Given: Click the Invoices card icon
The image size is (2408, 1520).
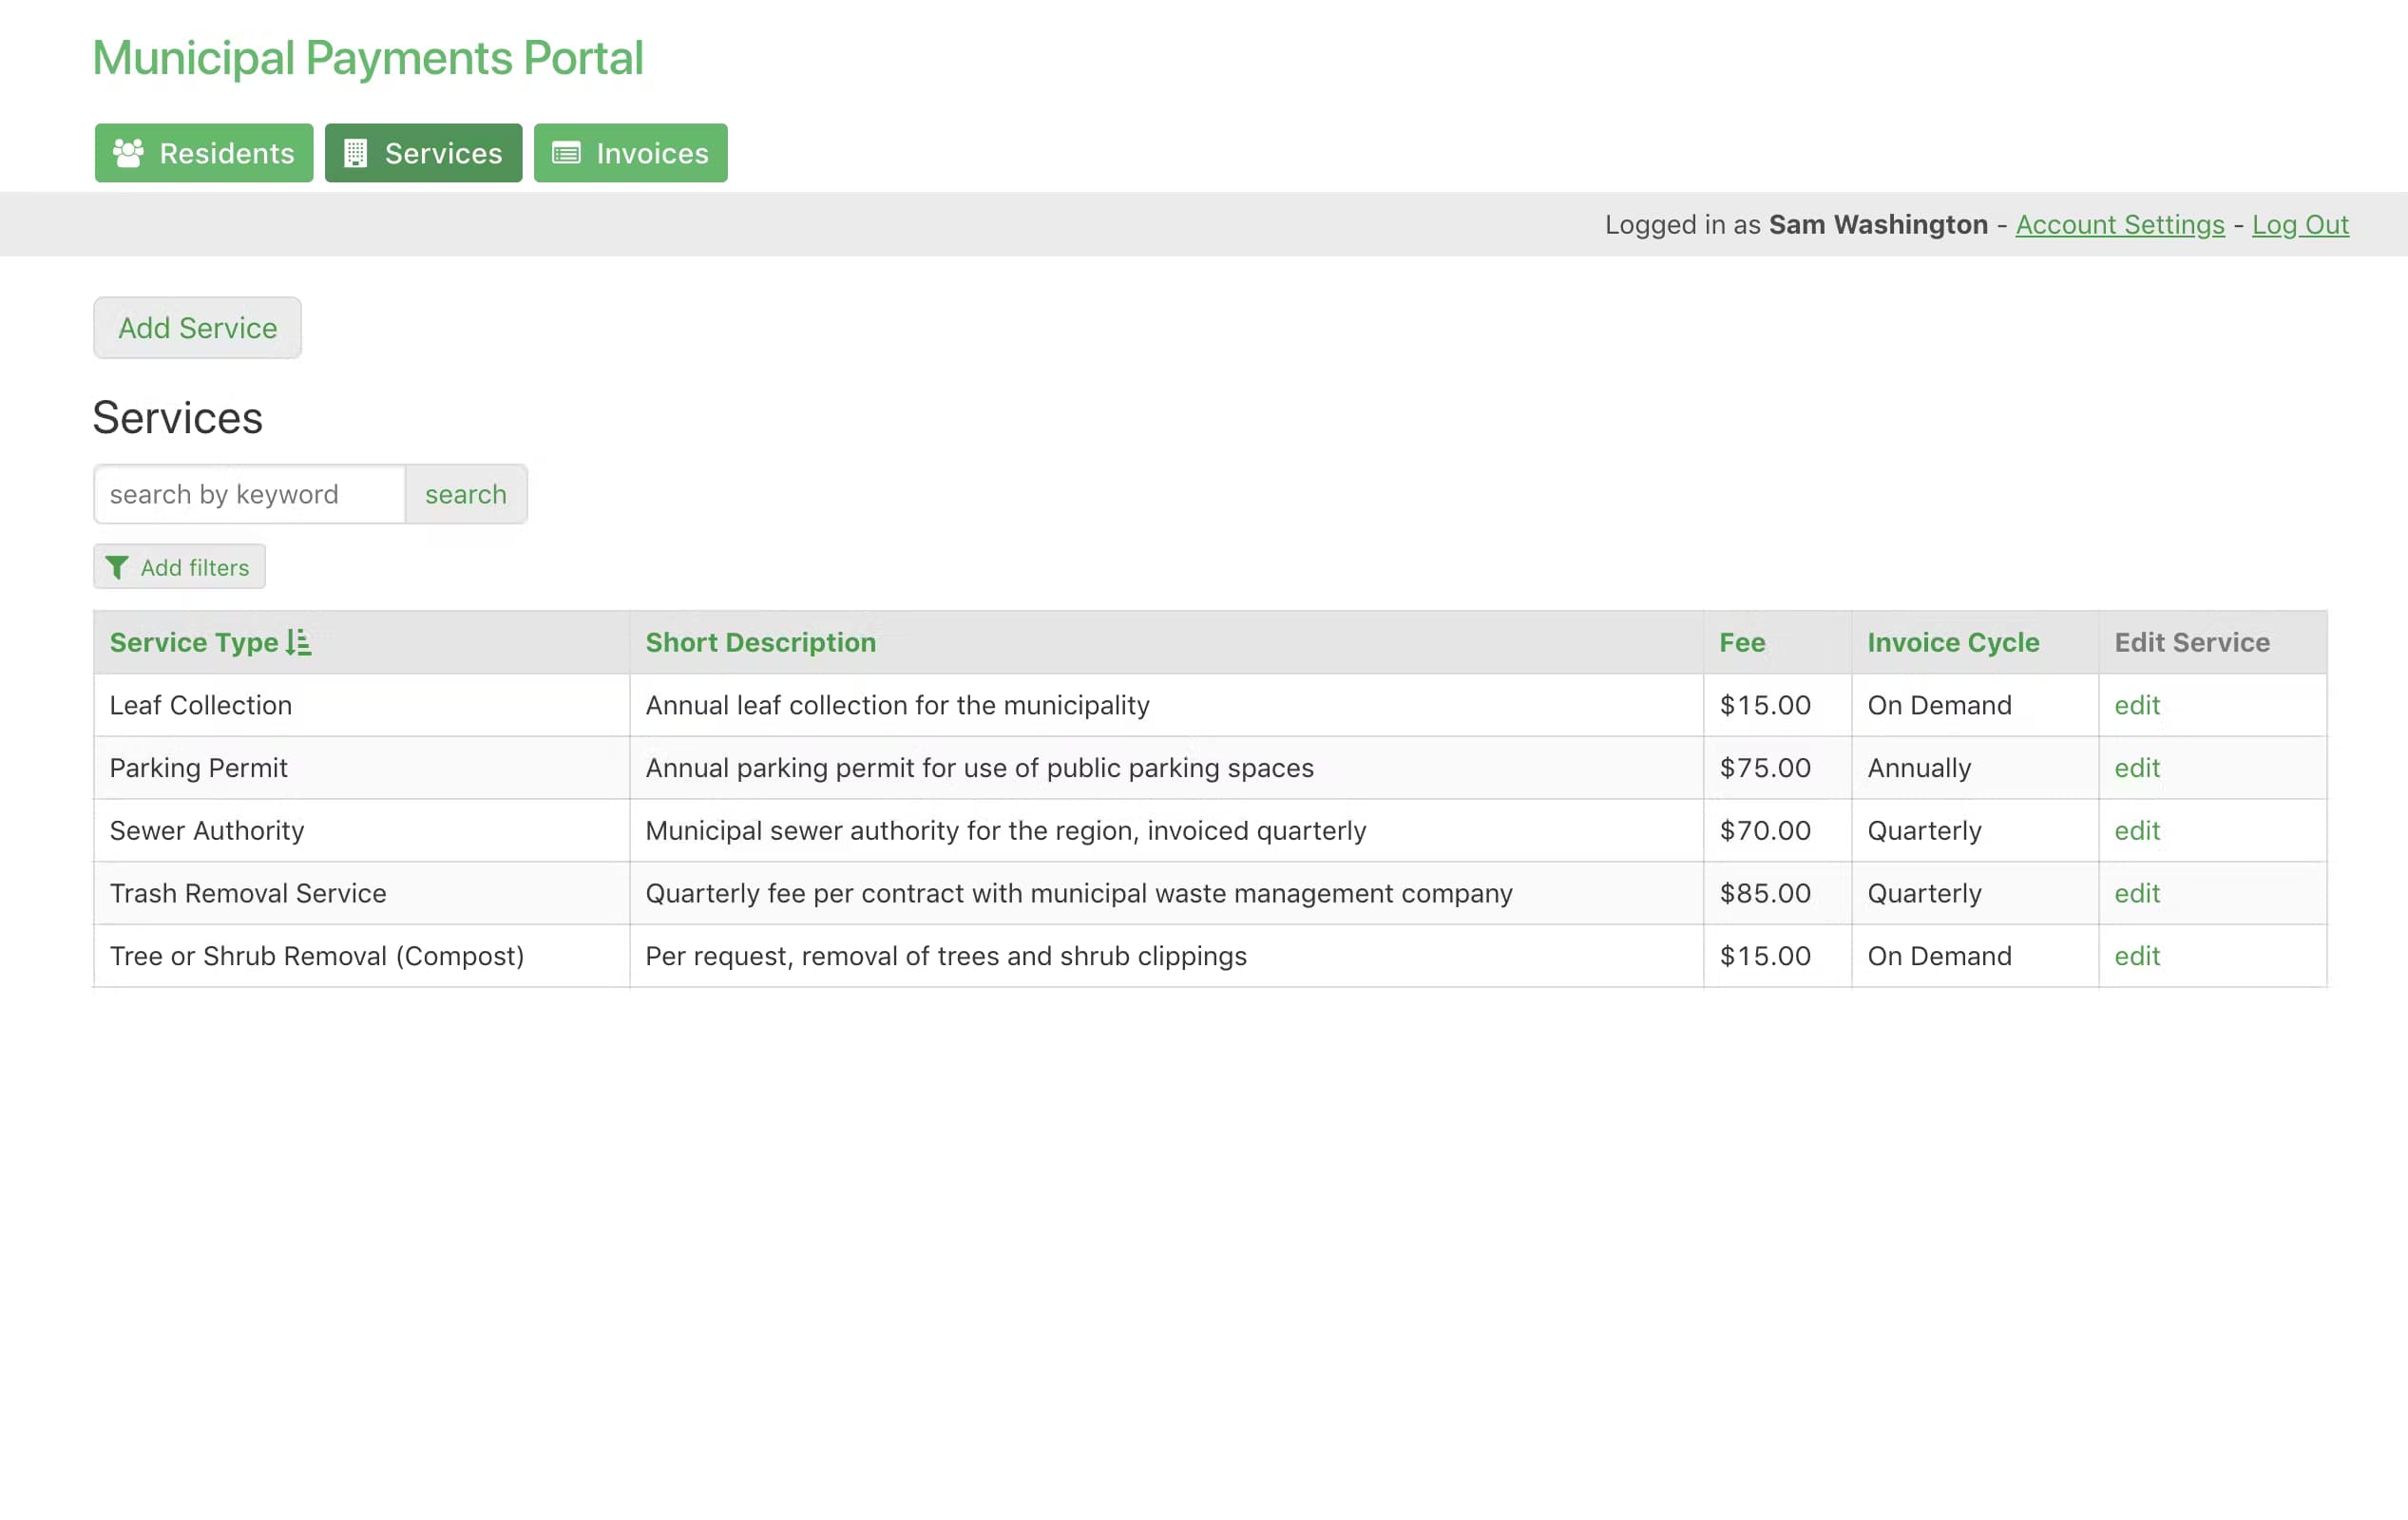Looking at the screenshot, I should tap(566, 153).
